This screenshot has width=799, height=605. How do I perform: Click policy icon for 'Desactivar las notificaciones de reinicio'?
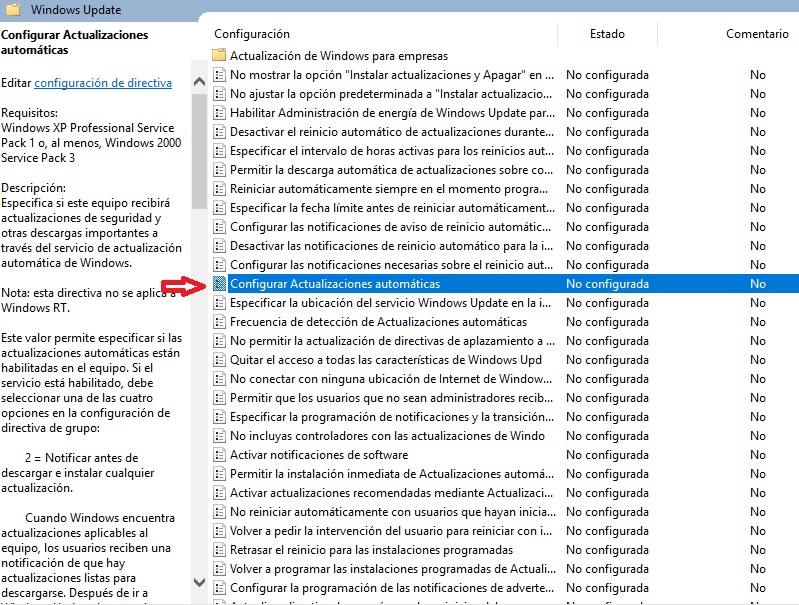[x=219, y=246]
